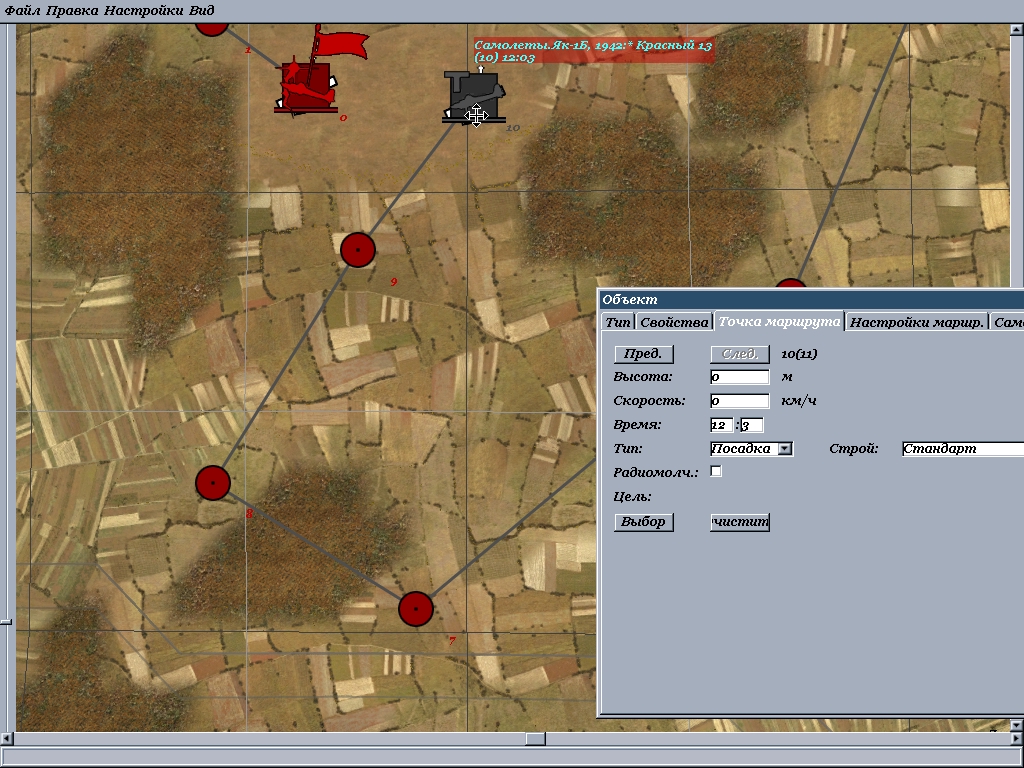This screenshot has height=768, width=1024.
Task: Select waypoint circle number 9 on the route
Action: [x=358, y=249]
